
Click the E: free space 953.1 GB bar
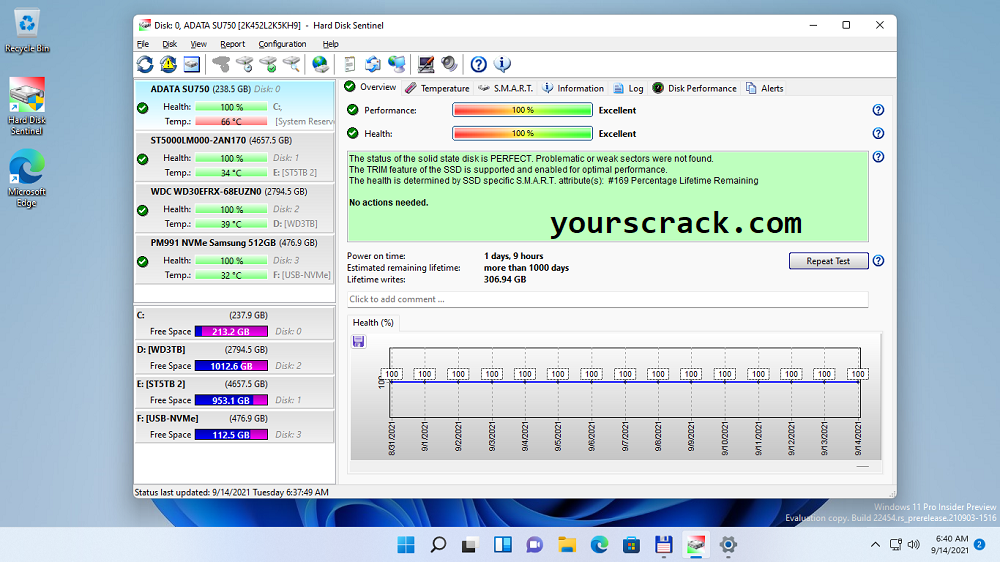coord(231,401)
